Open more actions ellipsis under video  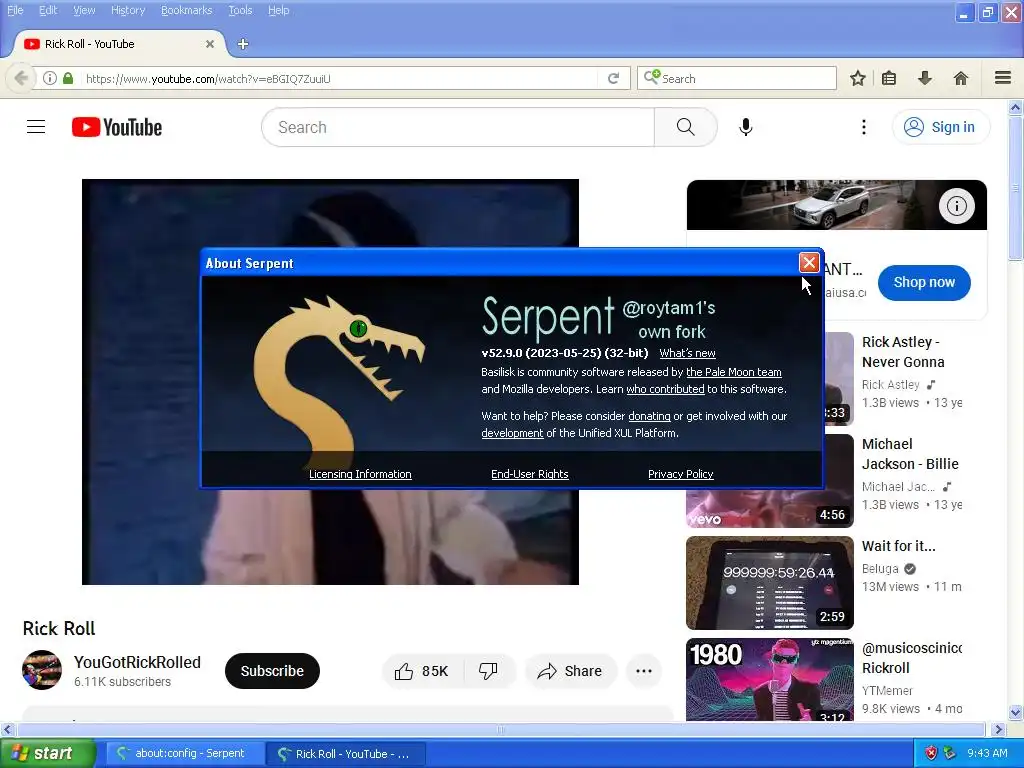coord(644,671)
